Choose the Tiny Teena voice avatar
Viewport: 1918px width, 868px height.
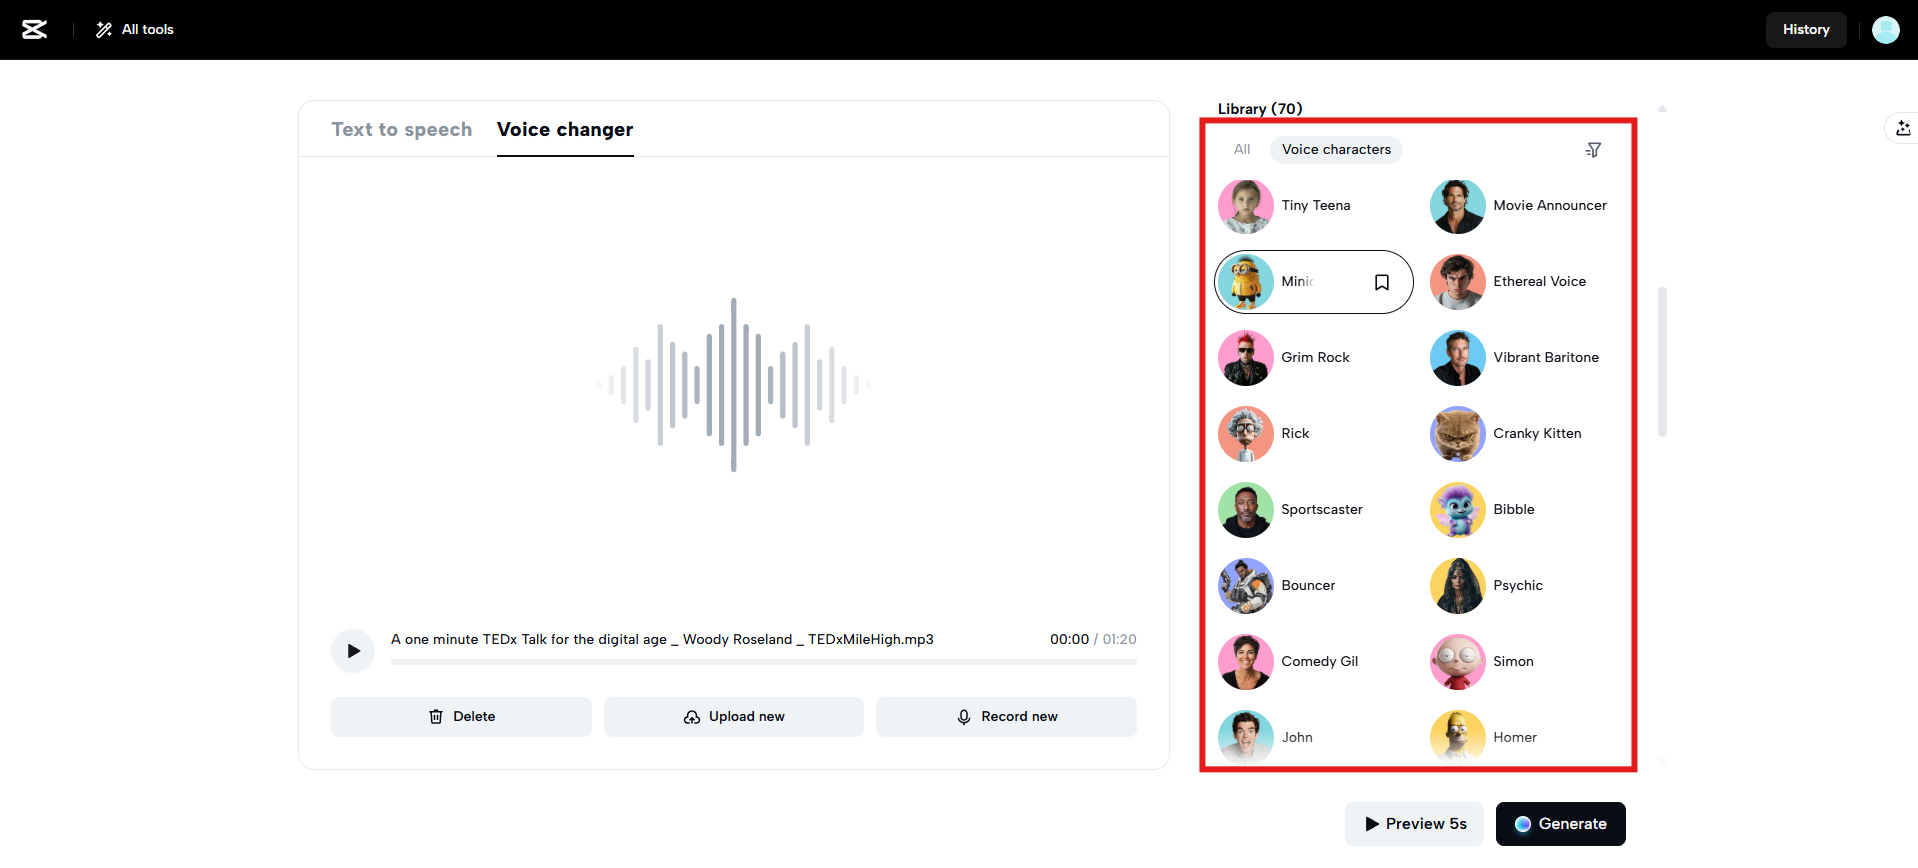point(1246,206)
